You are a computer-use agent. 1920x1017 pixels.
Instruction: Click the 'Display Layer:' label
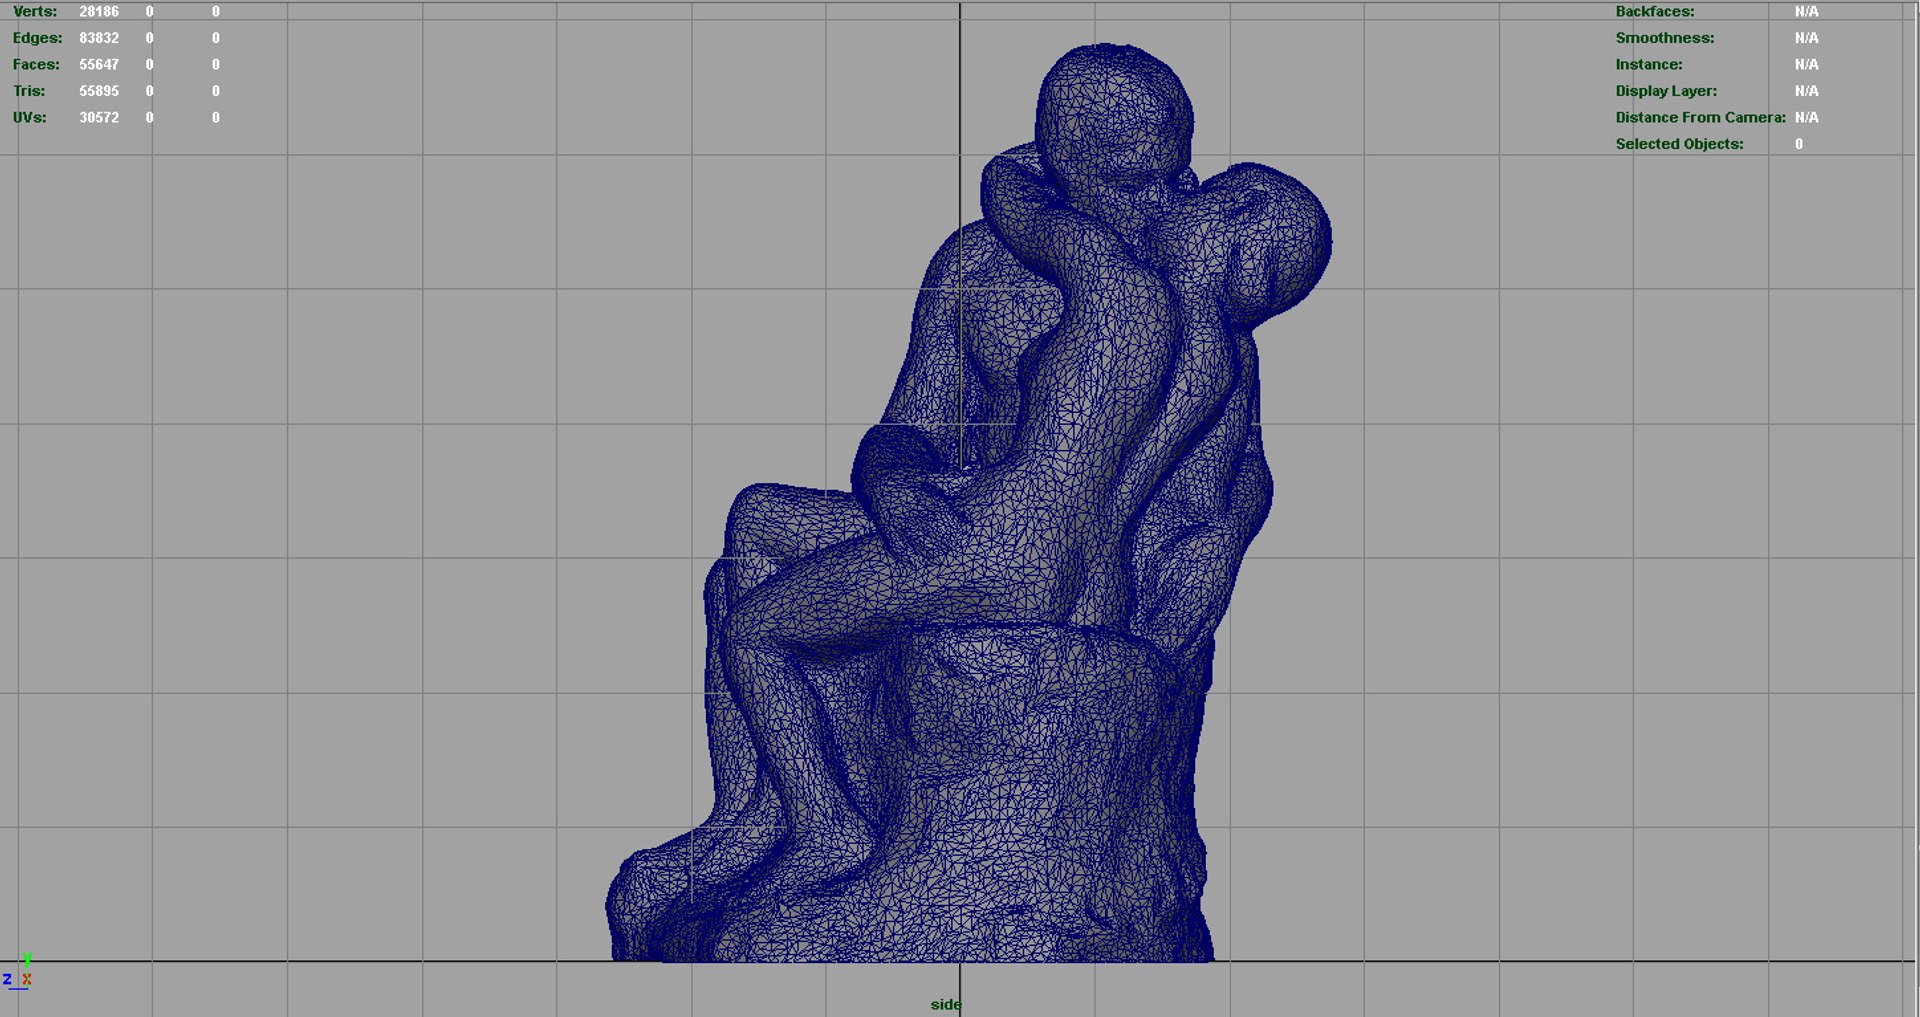pyautogui.click(x=1666, y=91)
